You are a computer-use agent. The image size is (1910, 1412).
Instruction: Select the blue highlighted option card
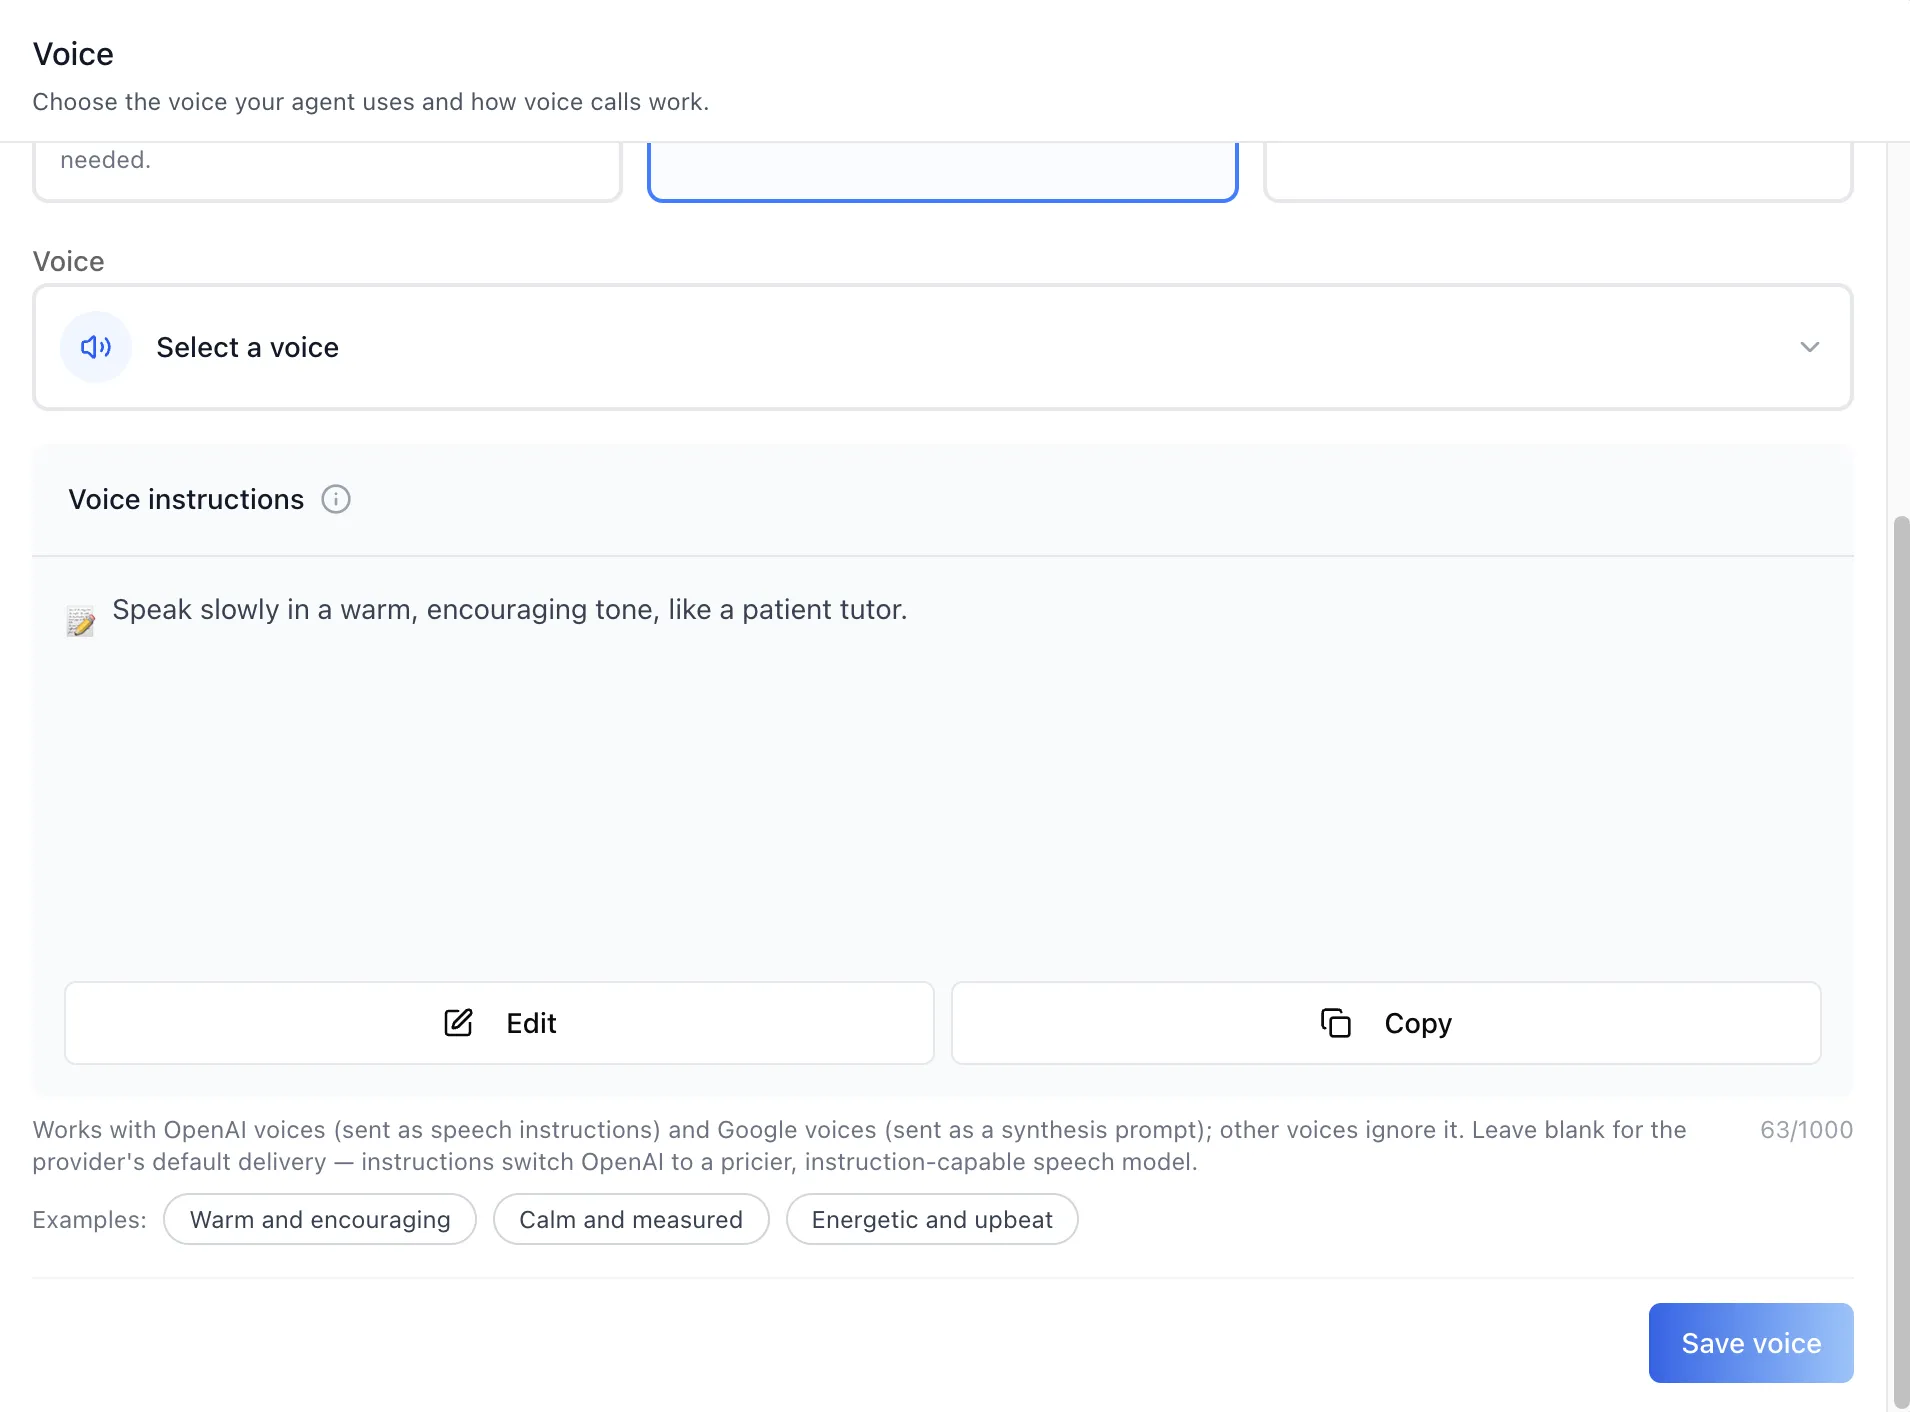943,171
